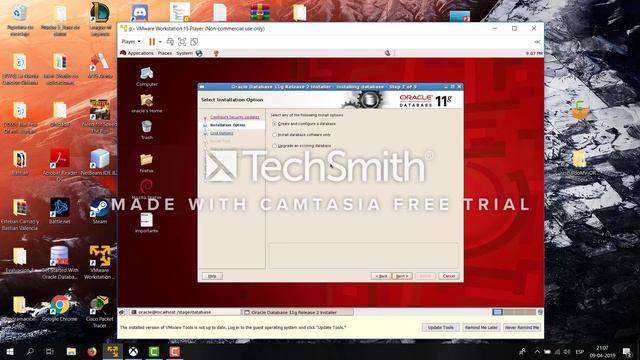The height and width of the screenshot is (360, 640).
Task: Open the dropdown arrow beside the pause button
Action: point(160,42)
